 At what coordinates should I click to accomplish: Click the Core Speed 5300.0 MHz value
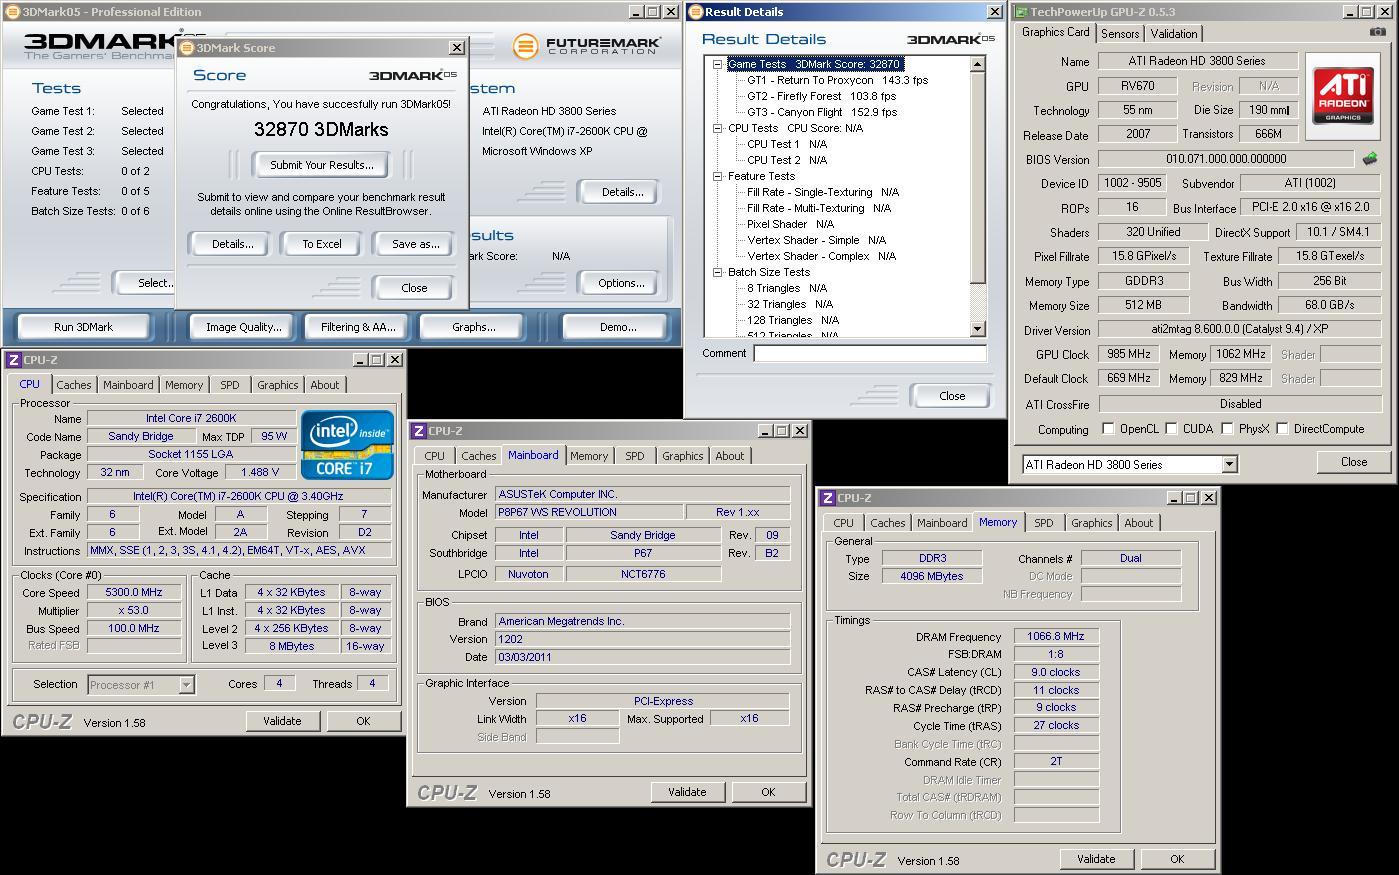coord(133,592)
